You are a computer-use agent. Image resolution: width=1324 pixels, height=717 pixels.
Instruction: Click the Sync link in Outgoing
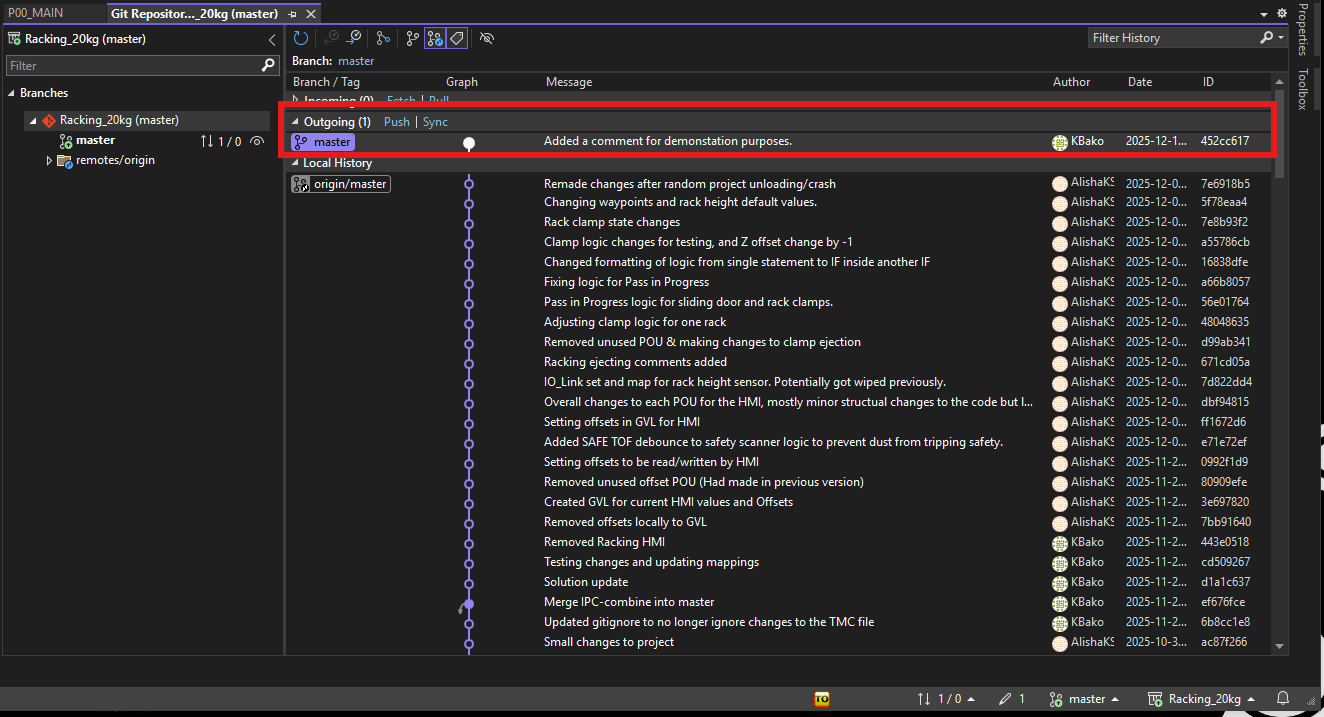435,122
